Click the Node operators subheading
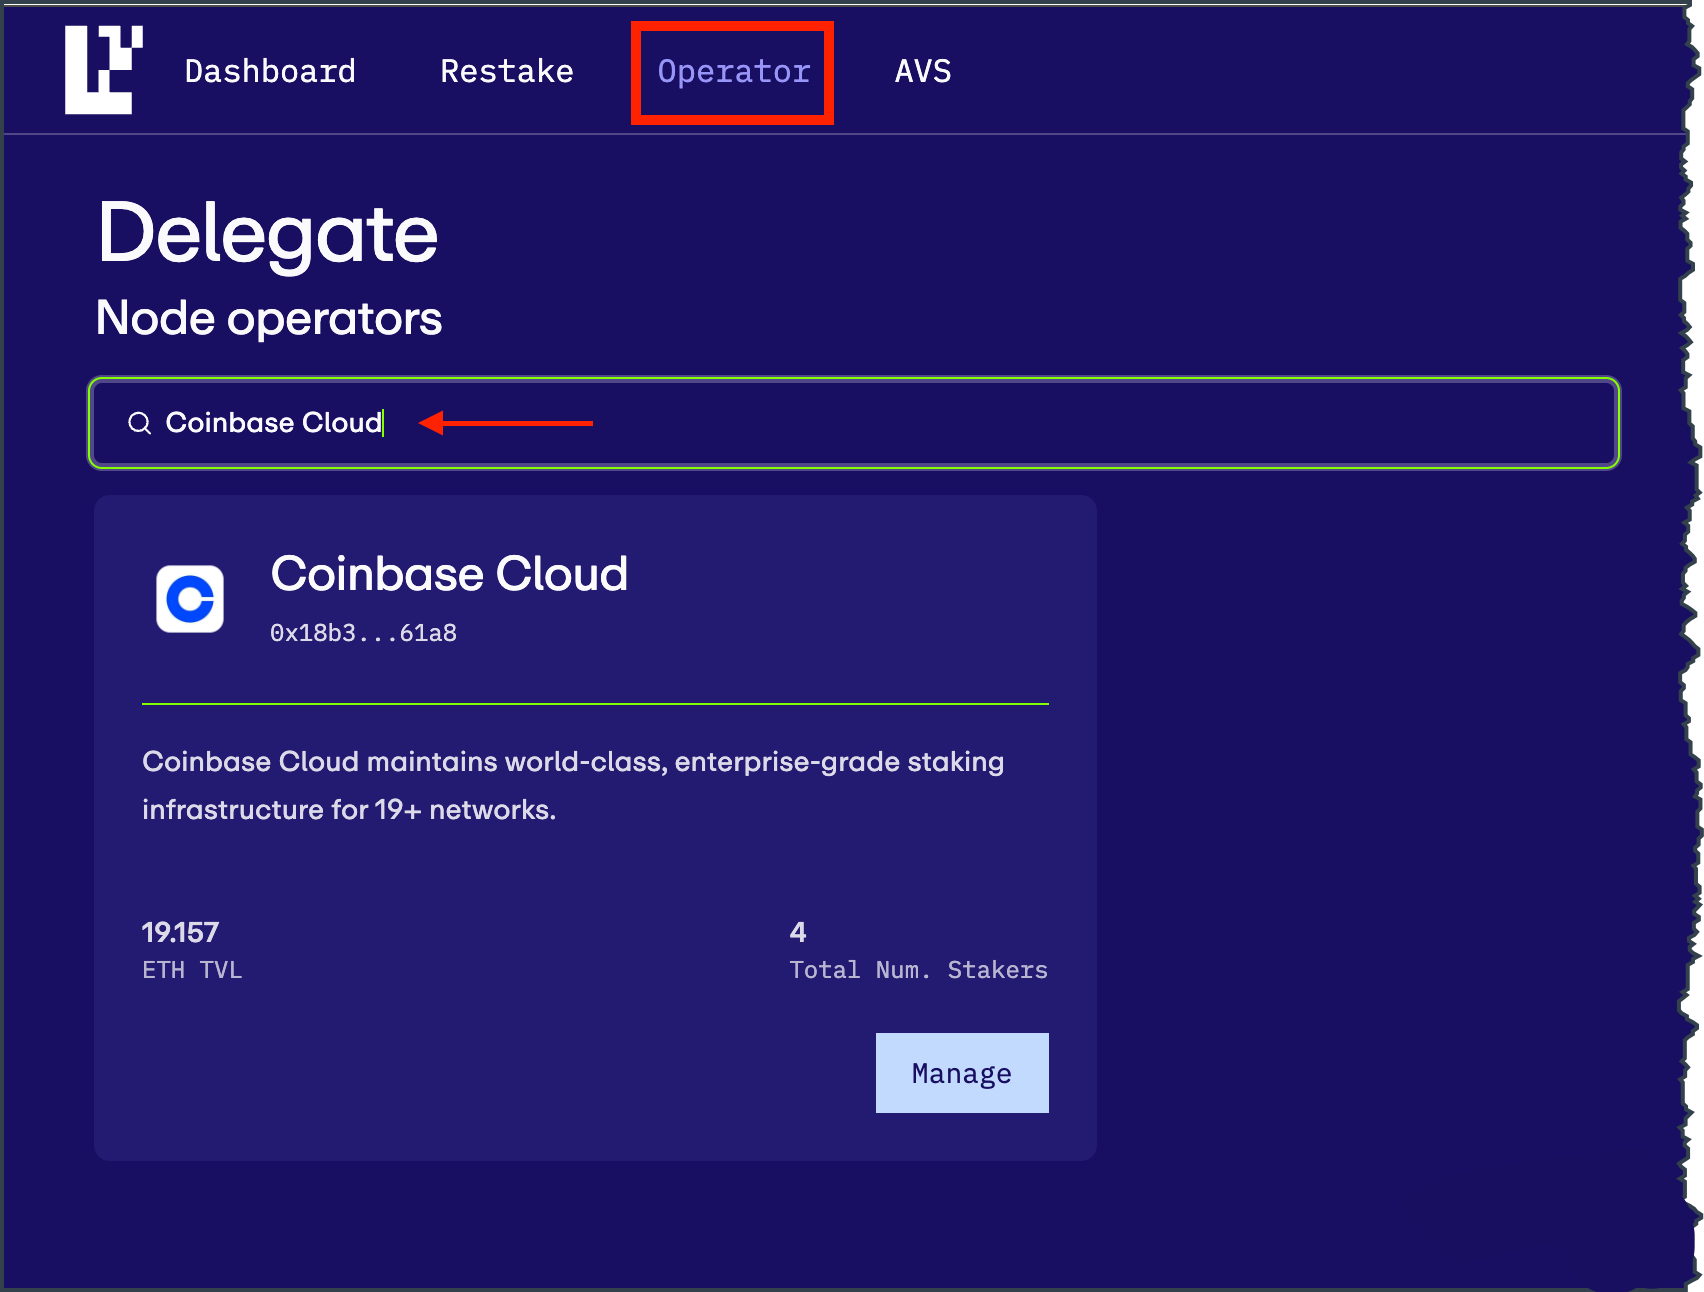This screenshot has height=1292, width=1704. [269, 318]
